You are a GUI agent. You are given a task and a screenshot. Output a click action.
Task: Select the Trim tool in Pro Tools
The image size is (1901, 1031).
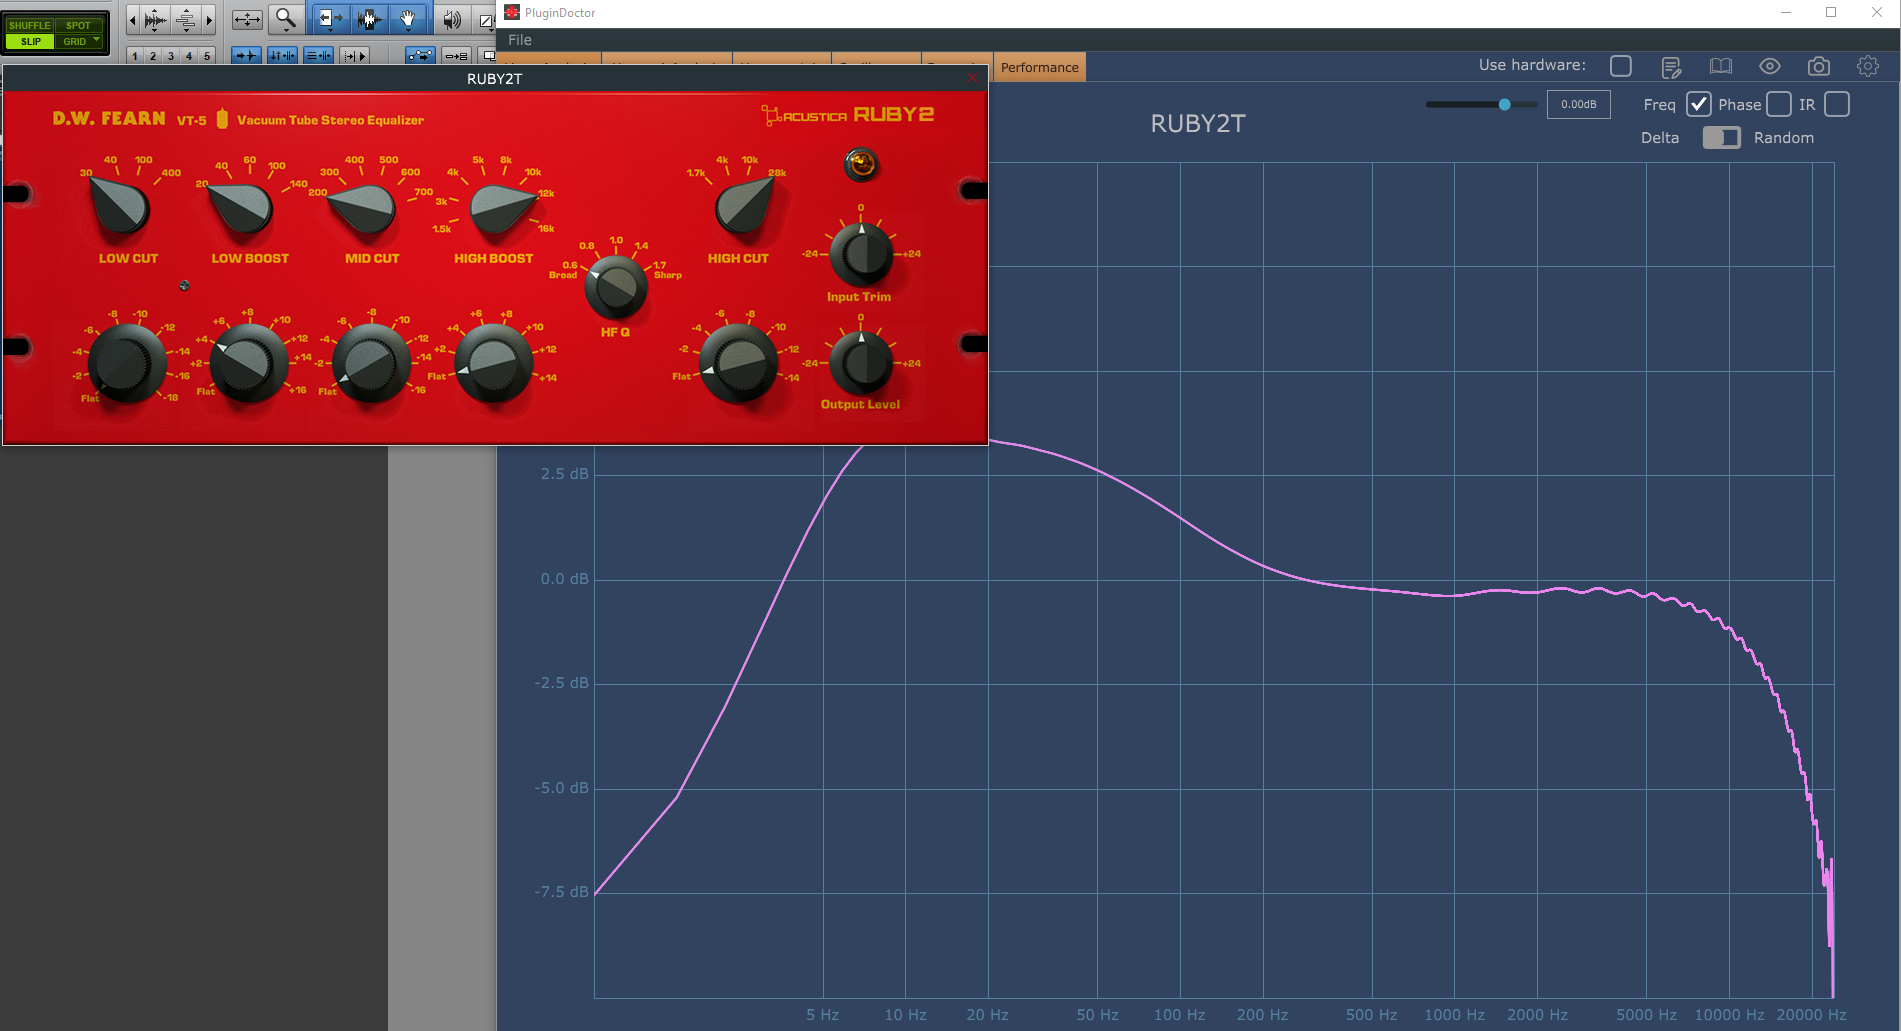pos(330,18)
